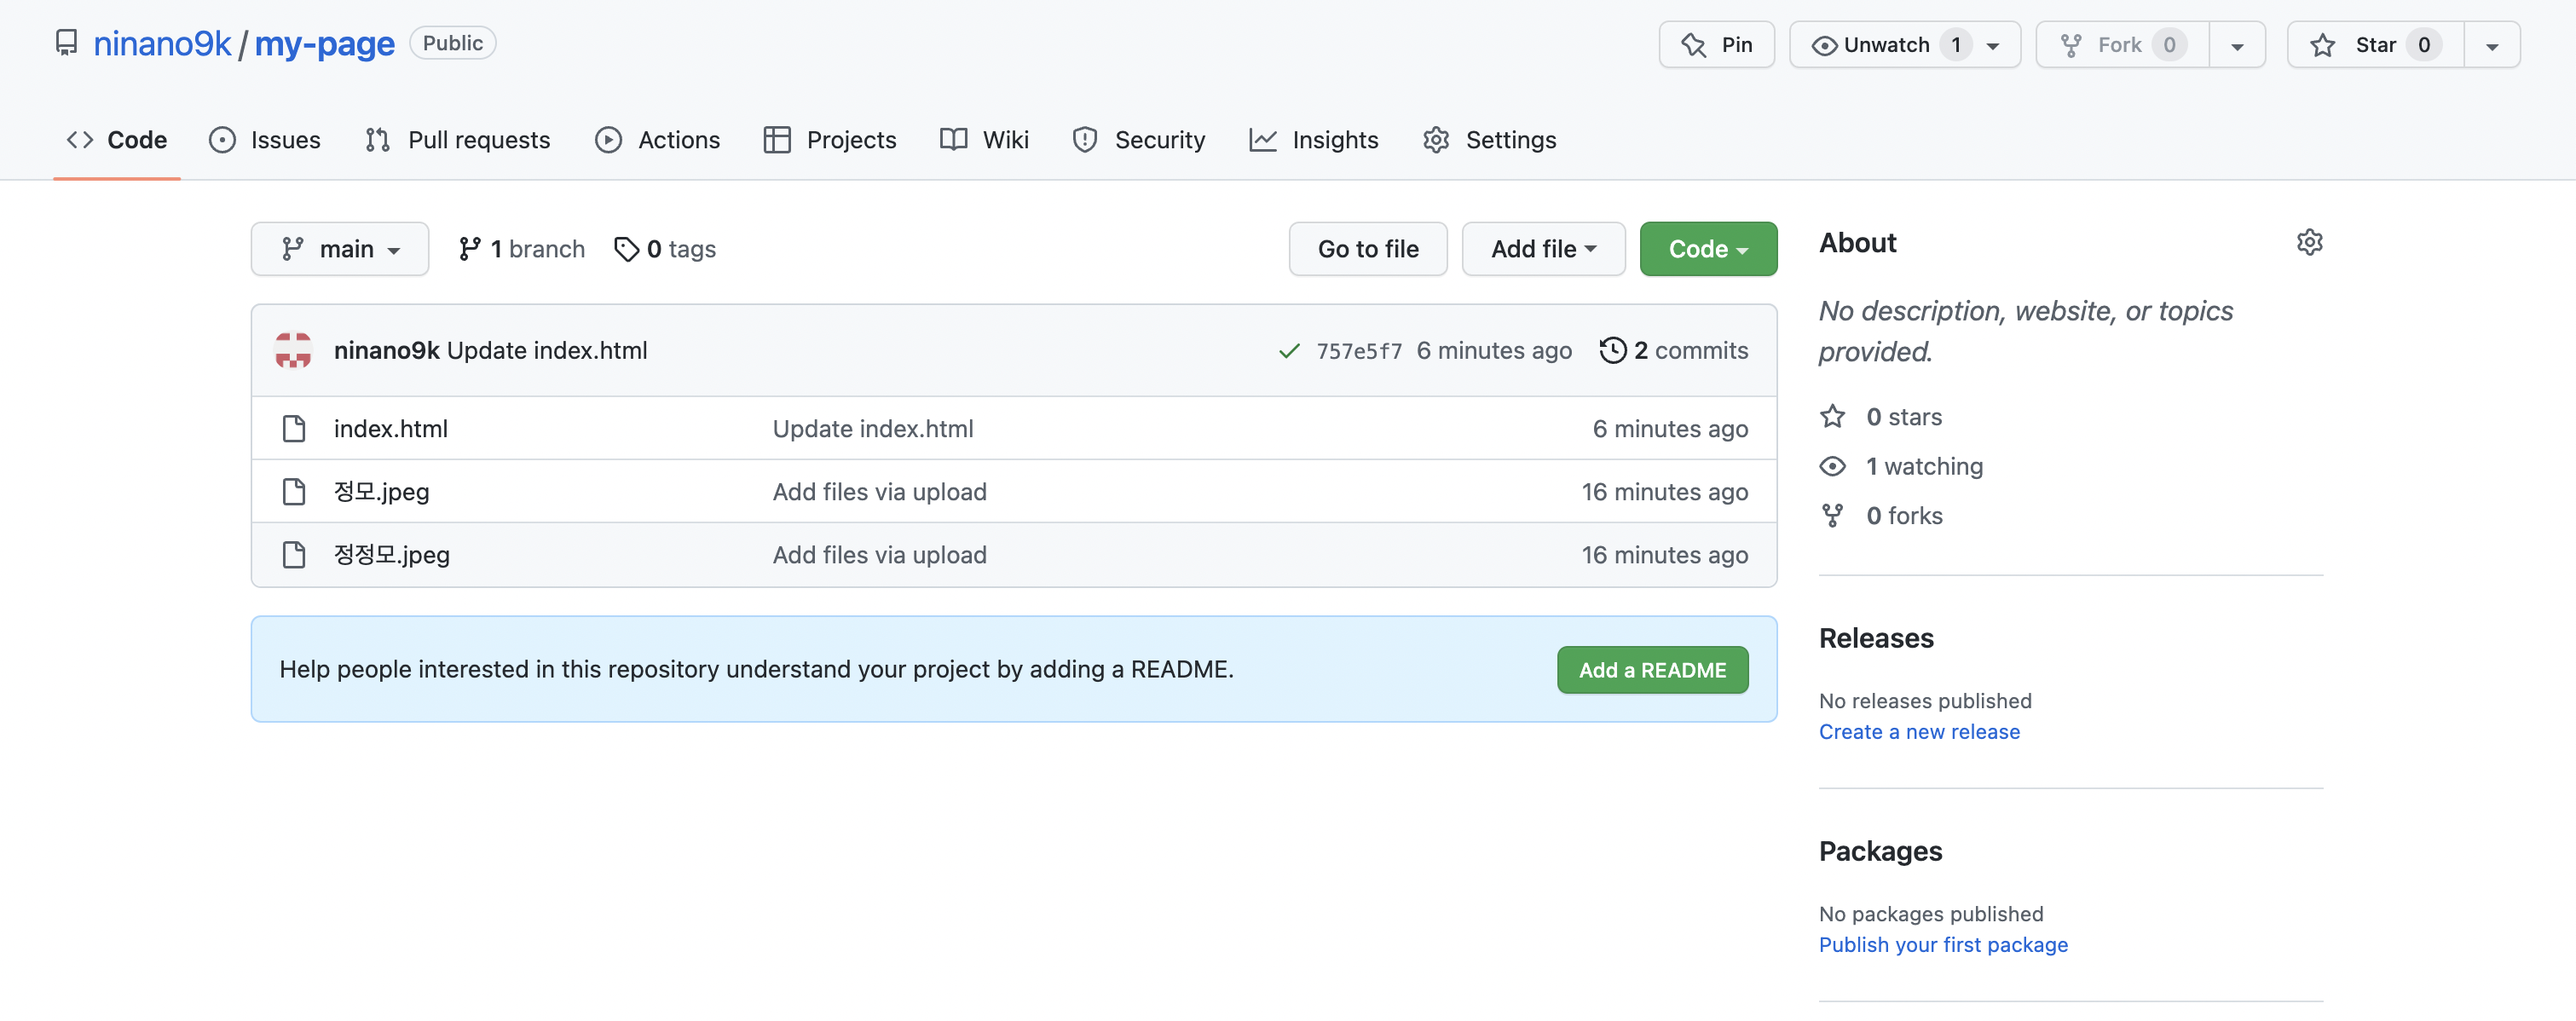Click the star icon beside 0 stars

click(1832, 416)
